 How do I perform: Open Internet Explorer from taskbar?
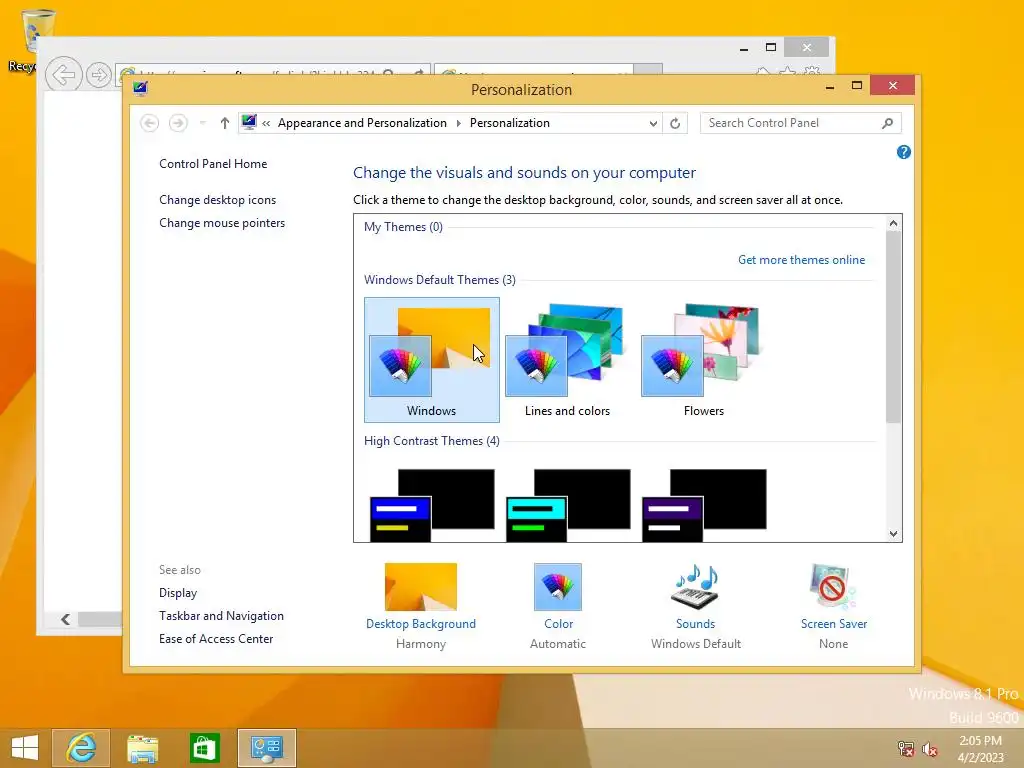[81, 748]
